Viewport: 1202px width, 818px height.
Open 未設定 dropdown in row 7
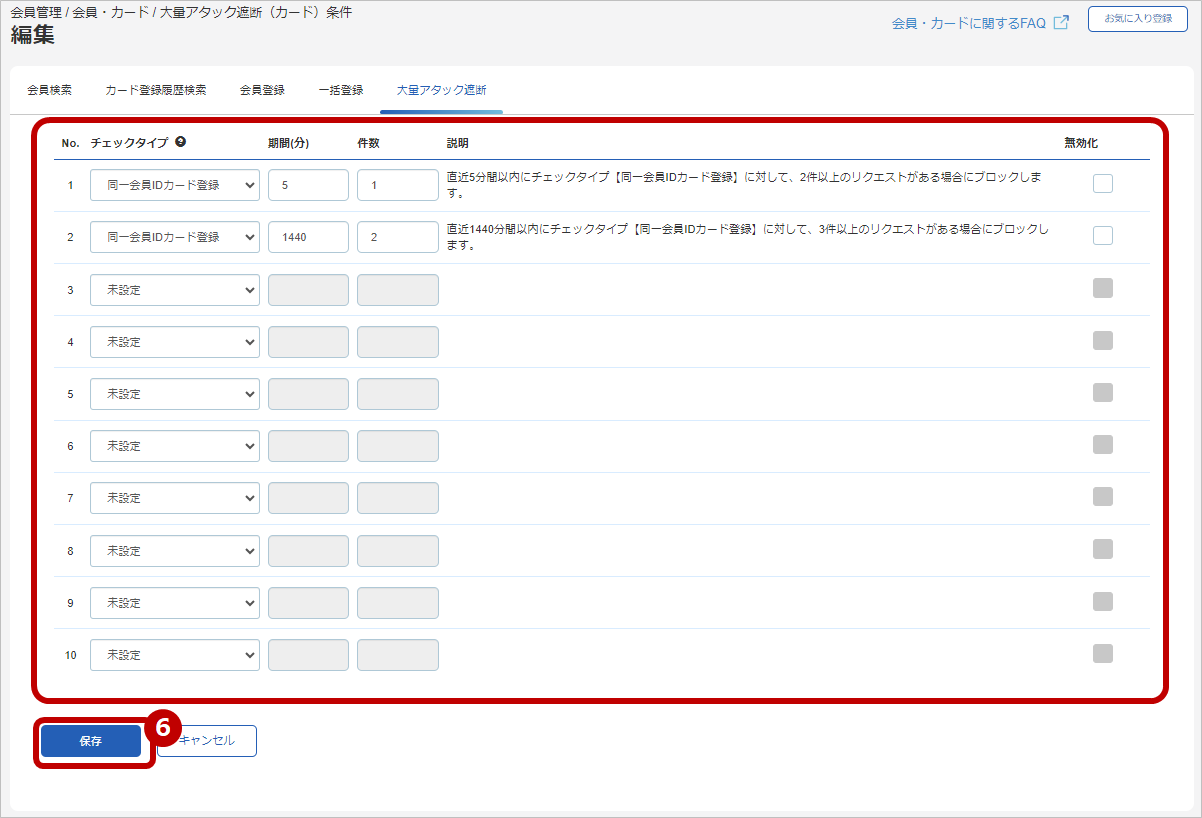coord(175,498)
